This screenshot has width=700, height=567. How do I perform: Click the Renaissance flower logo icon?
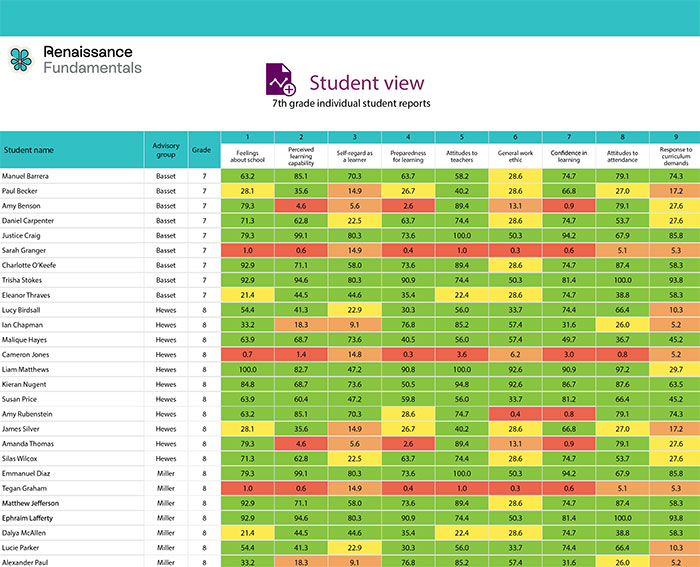pos(22,60)
